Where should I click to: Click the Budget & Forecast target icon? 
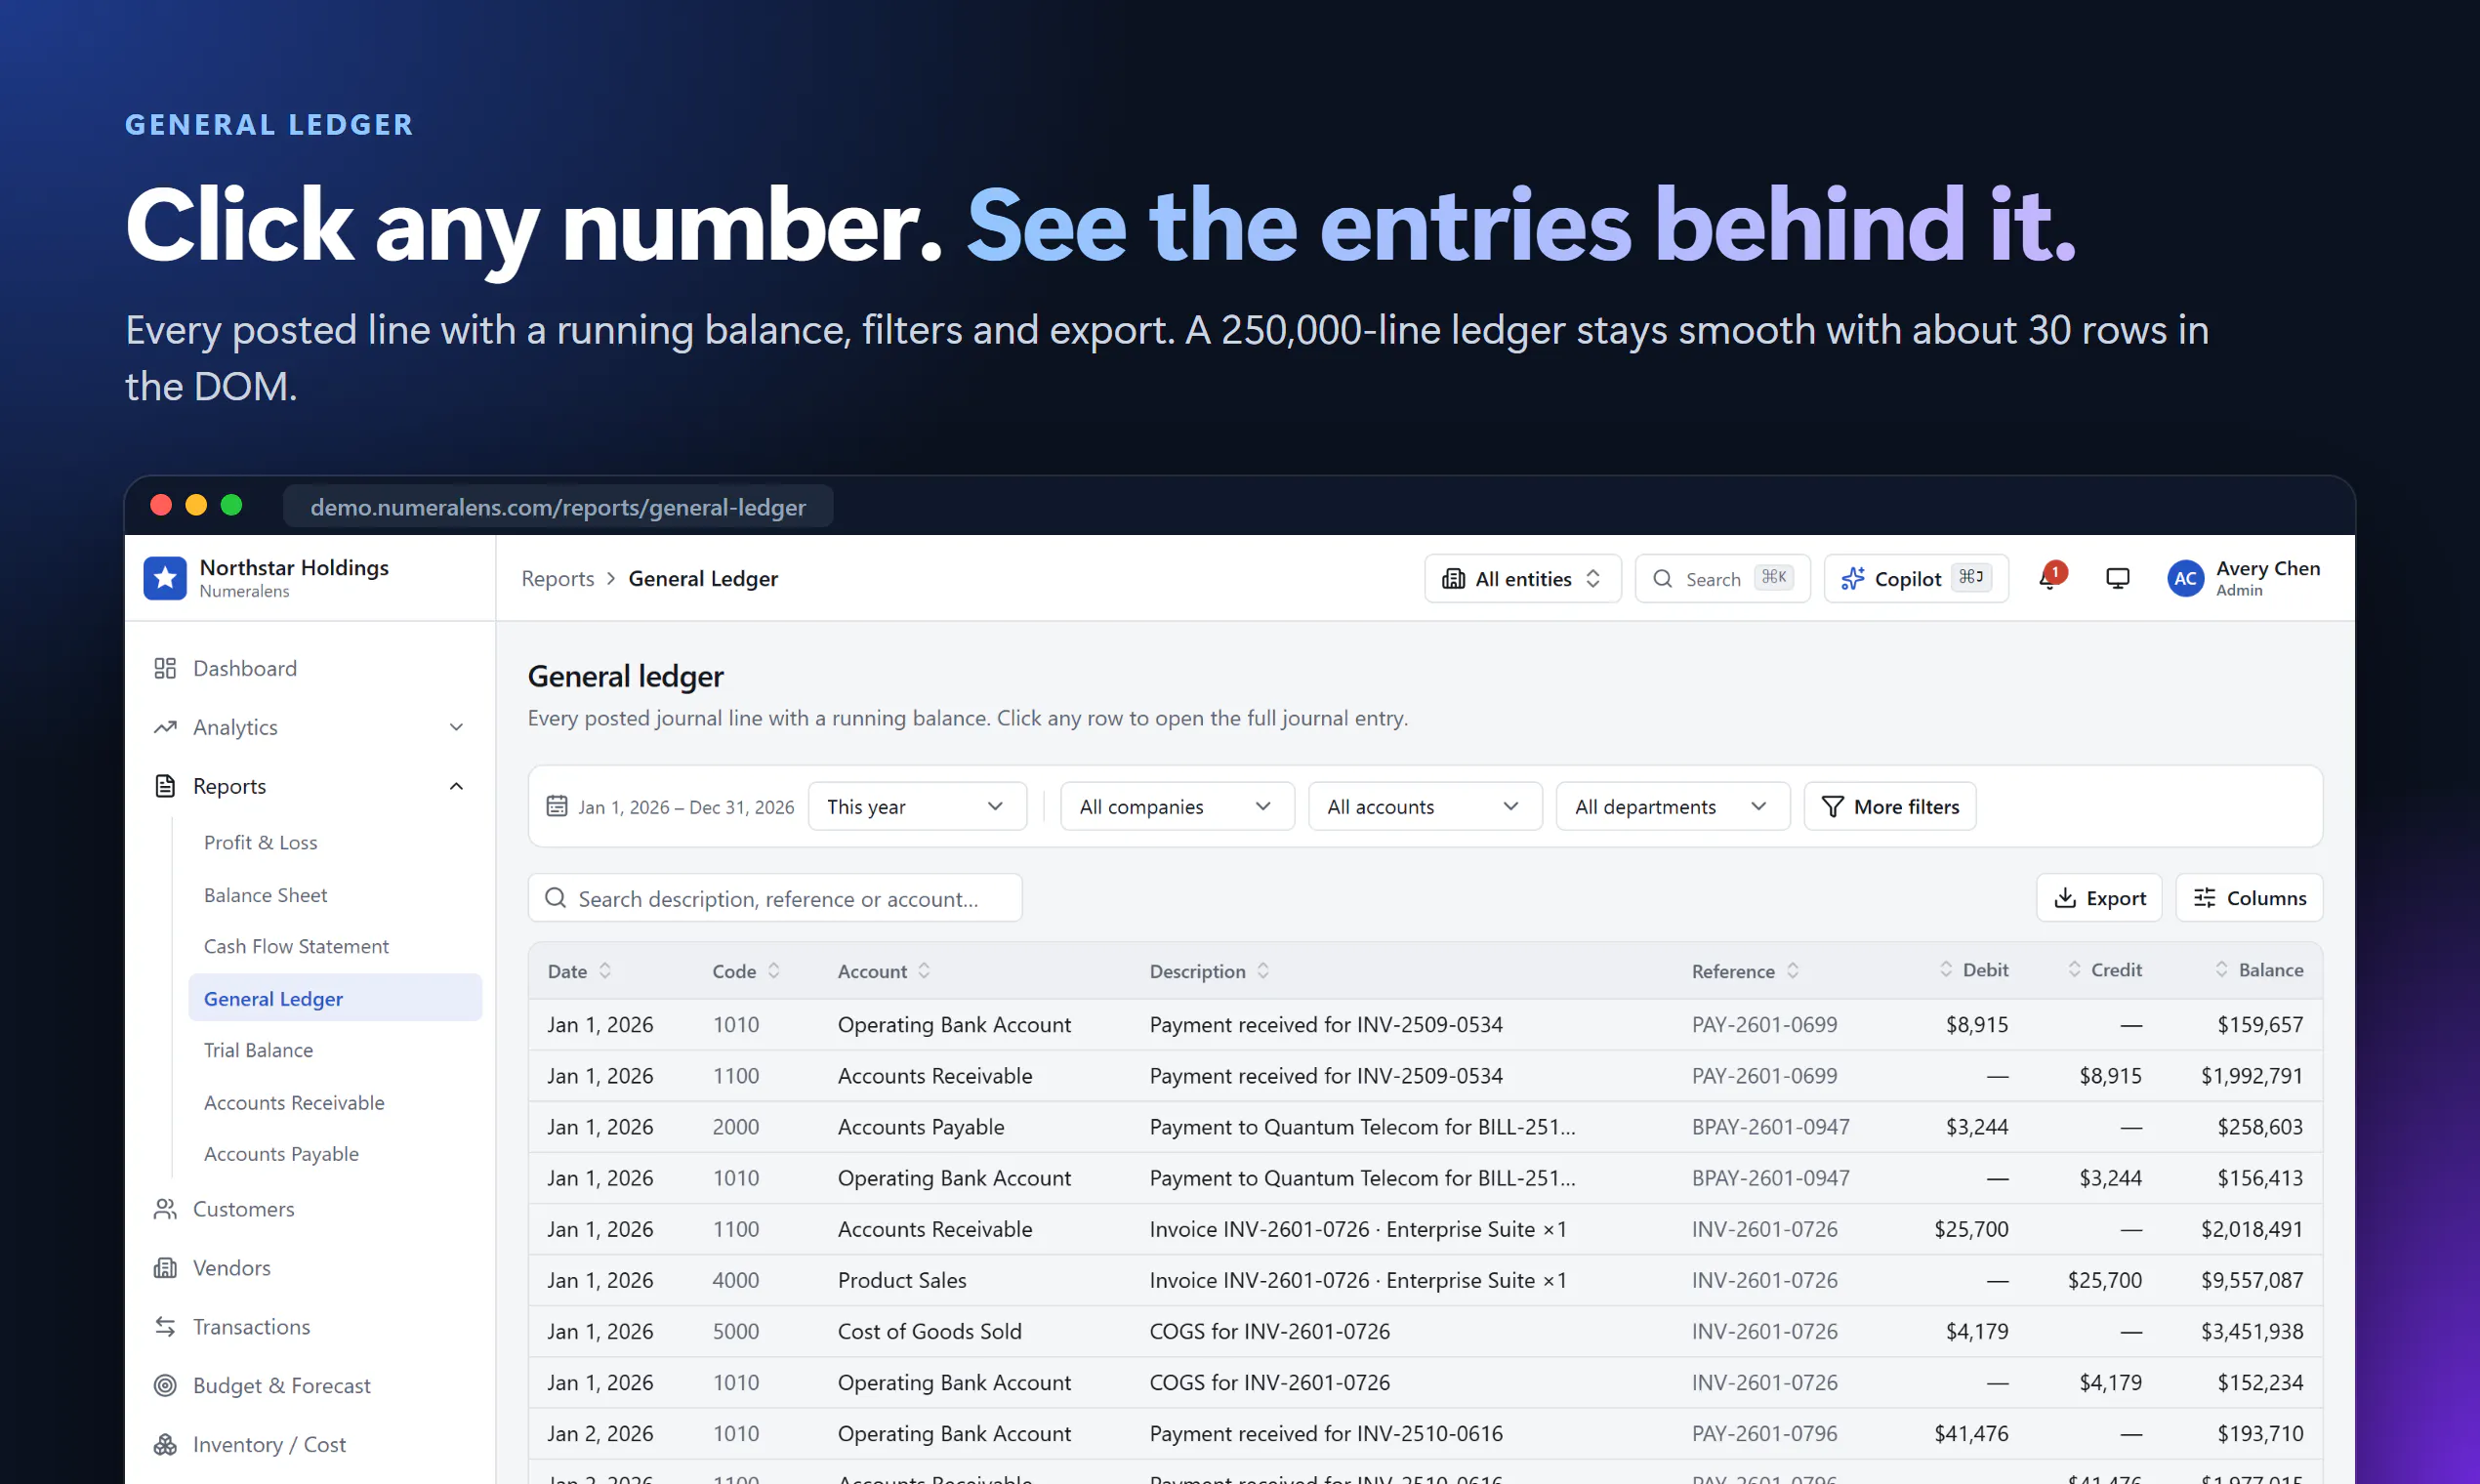[165, 1386]
